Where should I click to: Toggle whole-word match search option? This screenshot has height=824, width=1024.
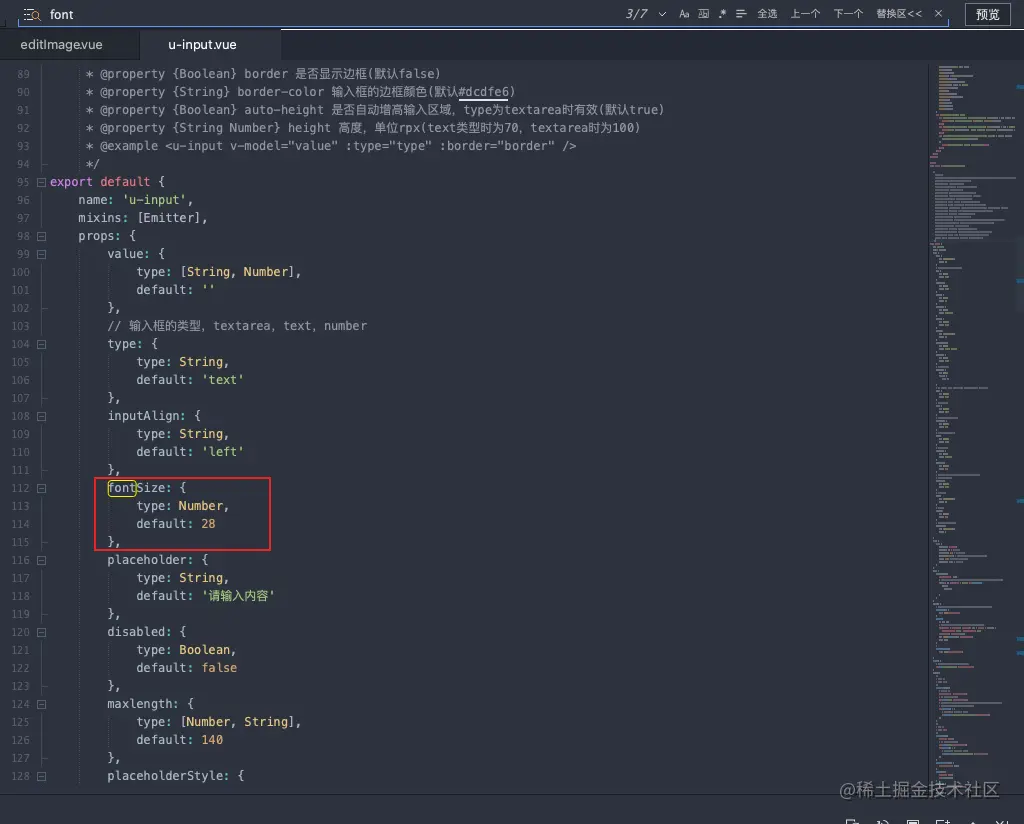(703, 14)
